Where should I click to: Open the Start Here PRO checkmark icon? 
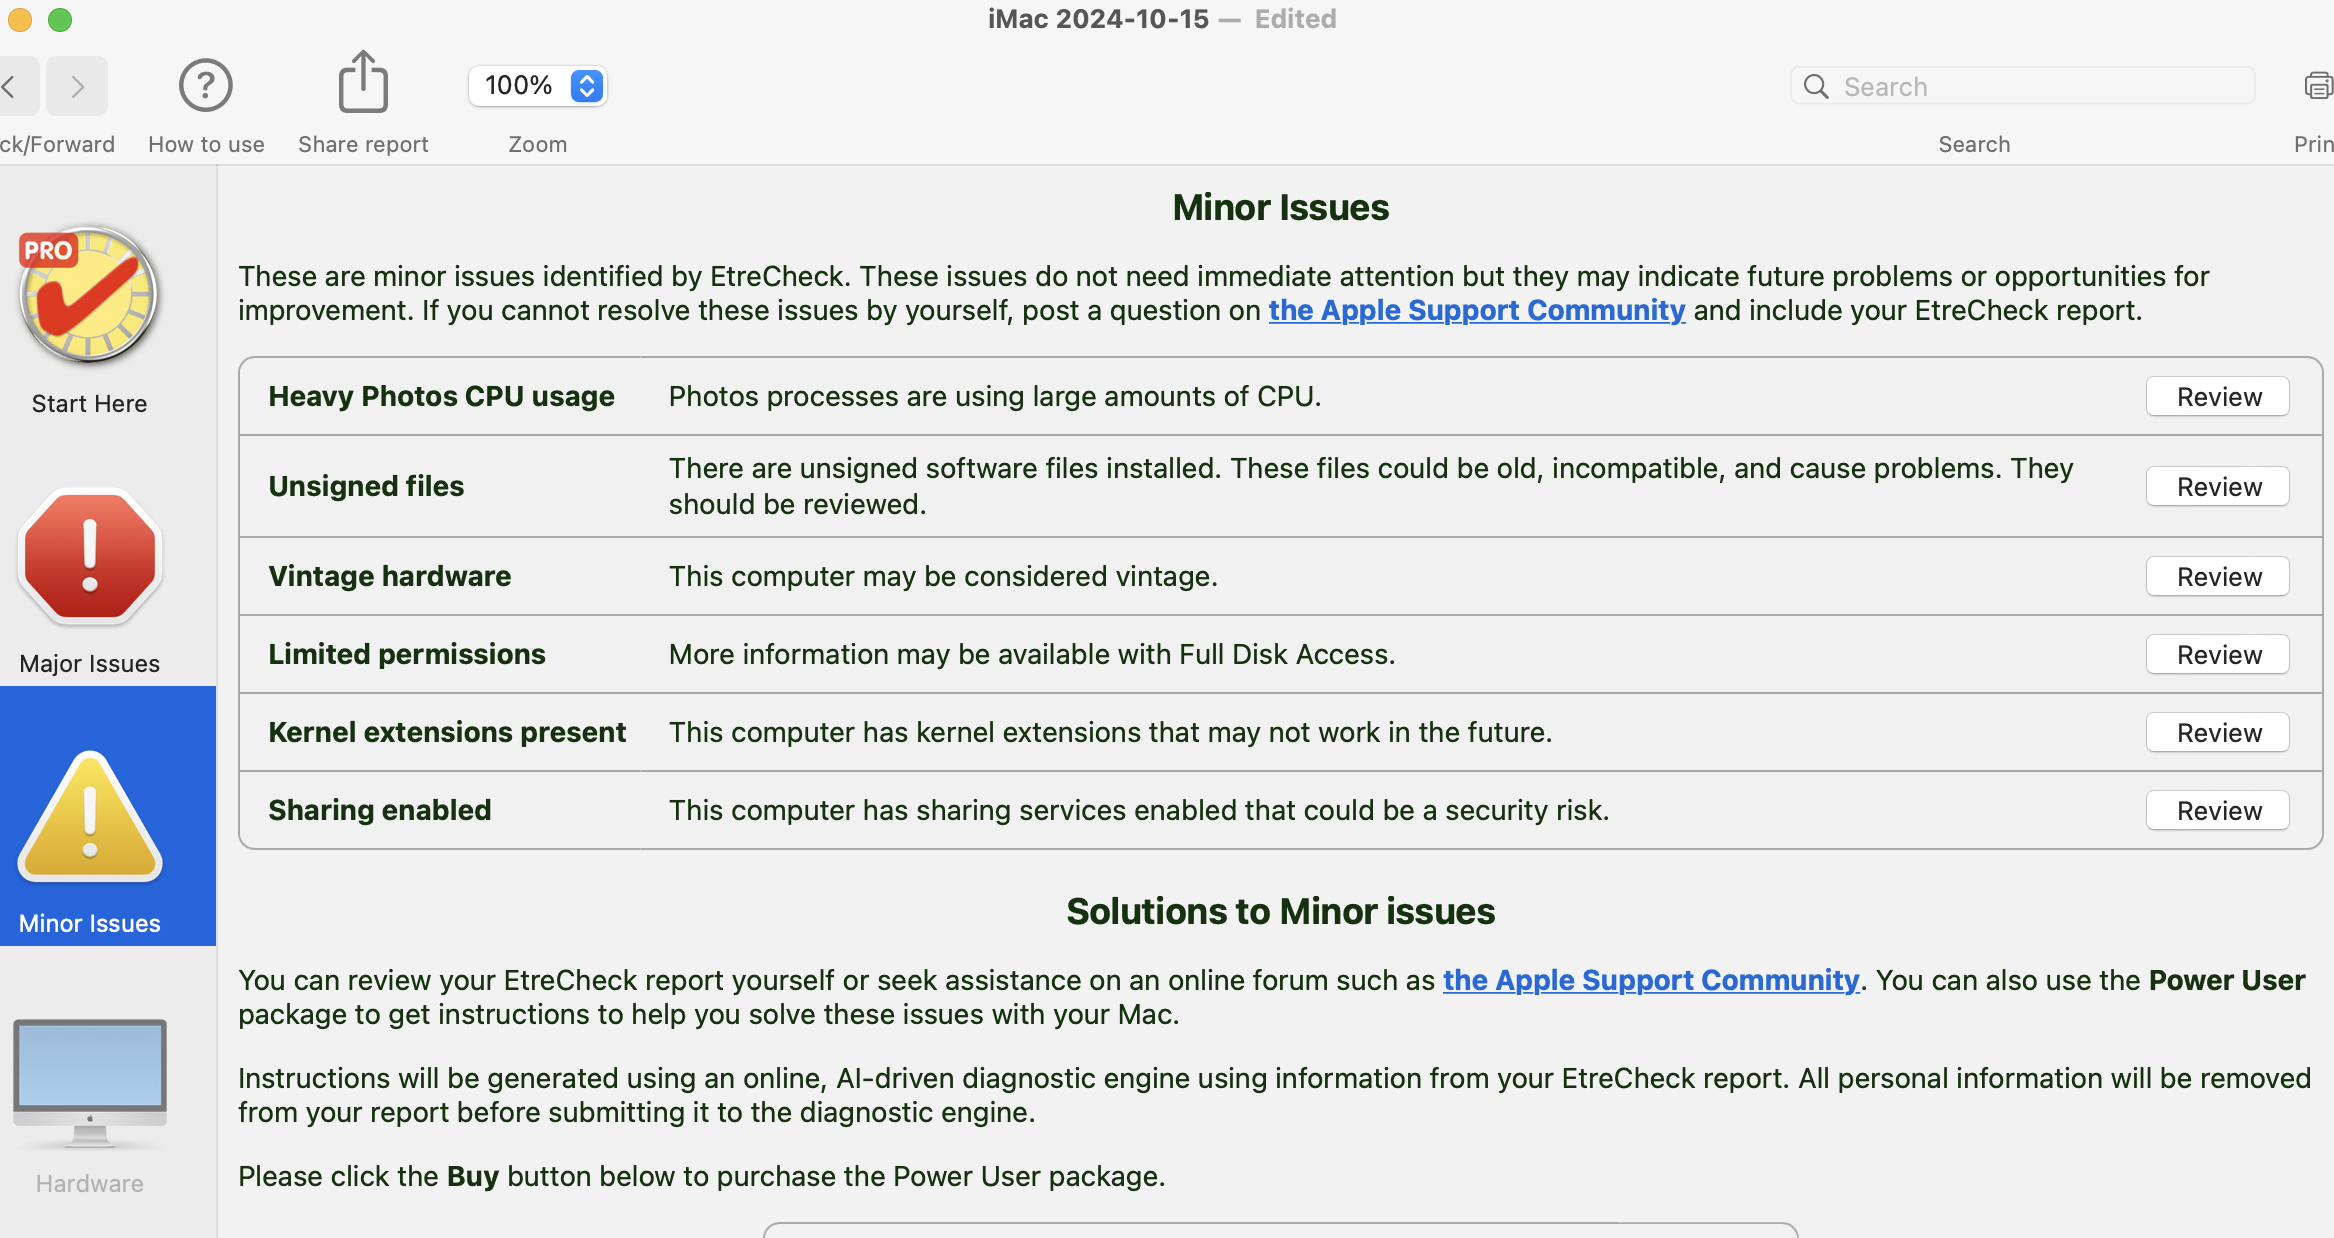89,296
